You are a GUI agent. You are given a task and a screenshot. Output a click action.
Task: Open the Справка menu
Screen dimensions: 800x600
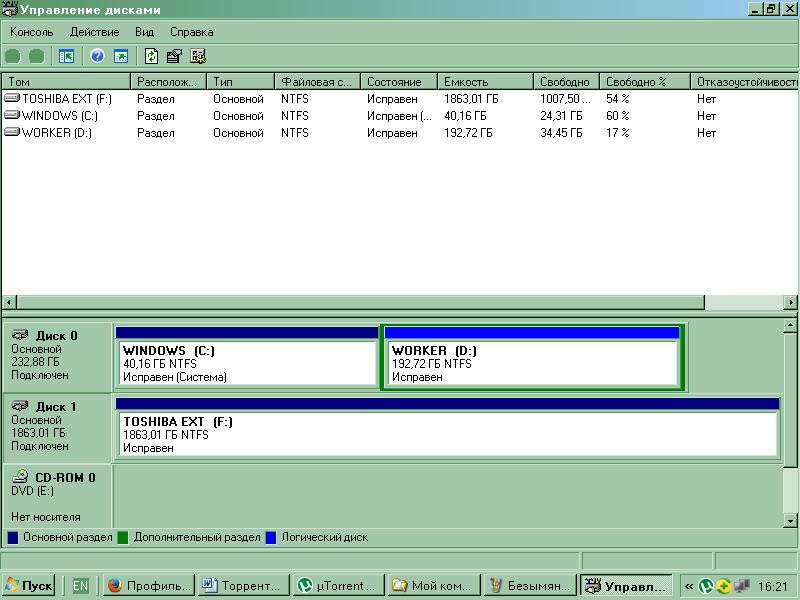pos(191,32)
